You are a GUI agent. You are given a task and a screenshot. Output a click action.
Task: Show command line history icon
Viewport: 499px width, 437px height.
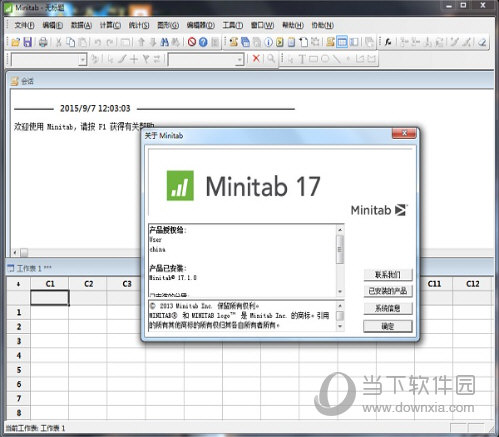[280, 42]
